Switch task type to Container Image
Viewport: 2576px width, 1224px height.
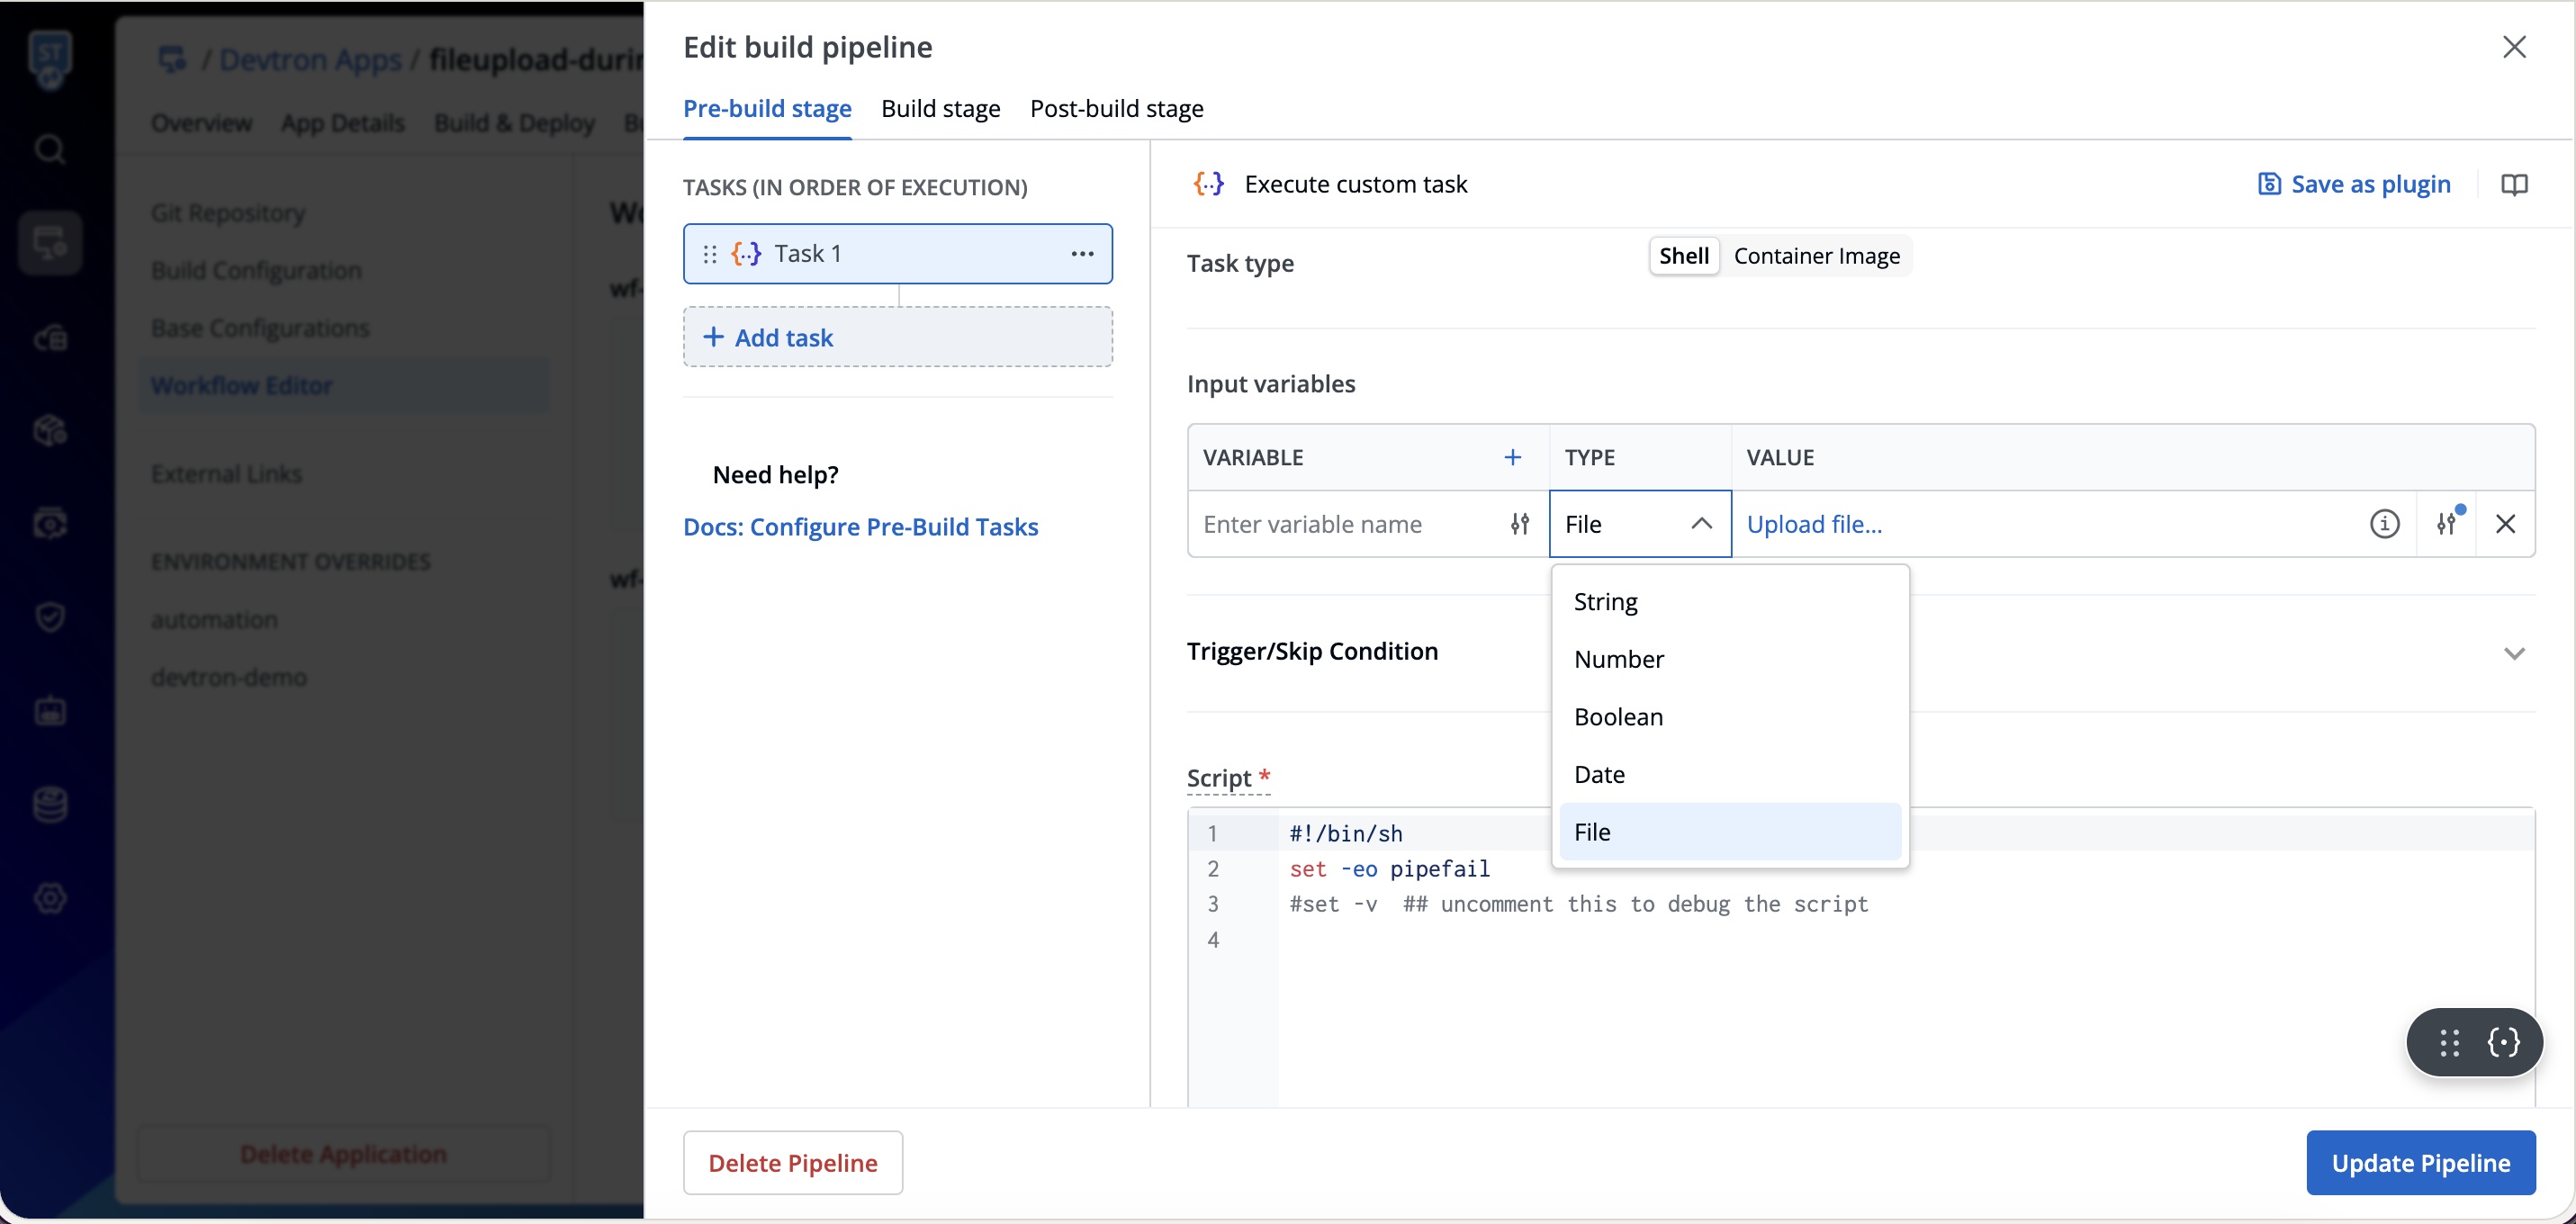(1816, 256)
